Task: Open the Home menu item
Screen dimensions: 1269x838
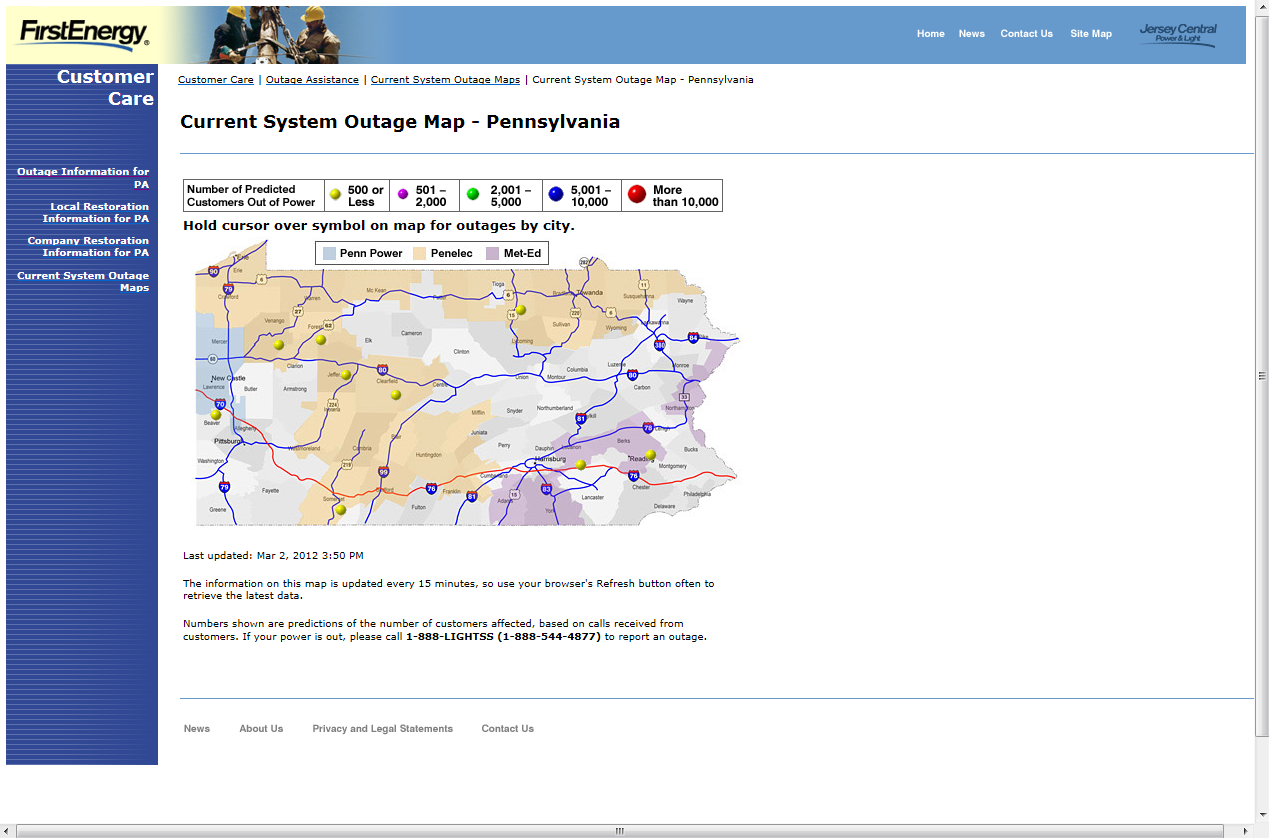Action: (x=930, y=34)
